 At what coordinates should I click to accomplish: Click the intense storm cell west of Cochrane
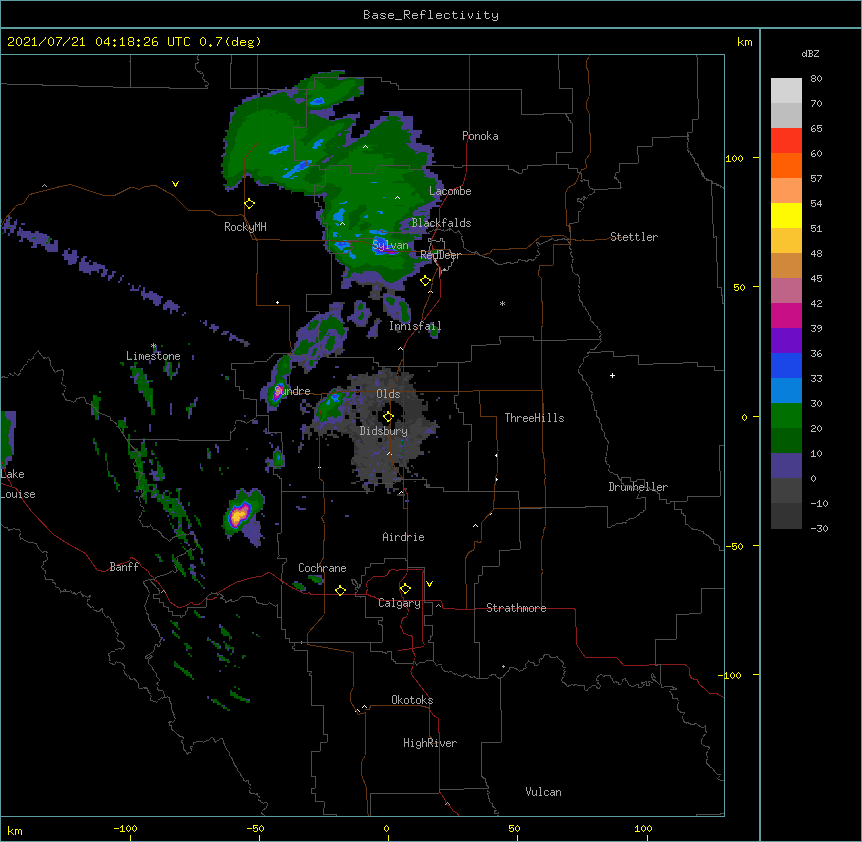240,515
